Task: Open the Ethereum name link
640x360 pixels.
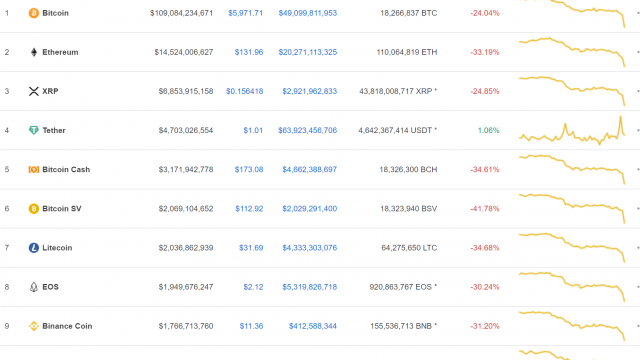Action: click(x=60, y=52)
